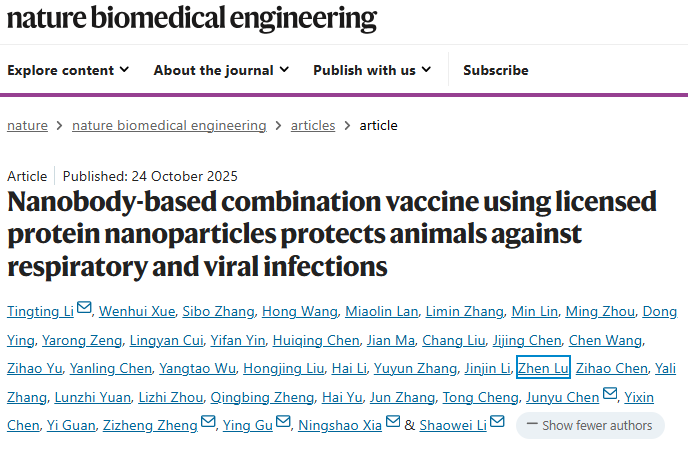The width and height of the screenshot is (688, 454).
Task: Click the mail icon beside Tingting Li
Action: coord(84,310)
